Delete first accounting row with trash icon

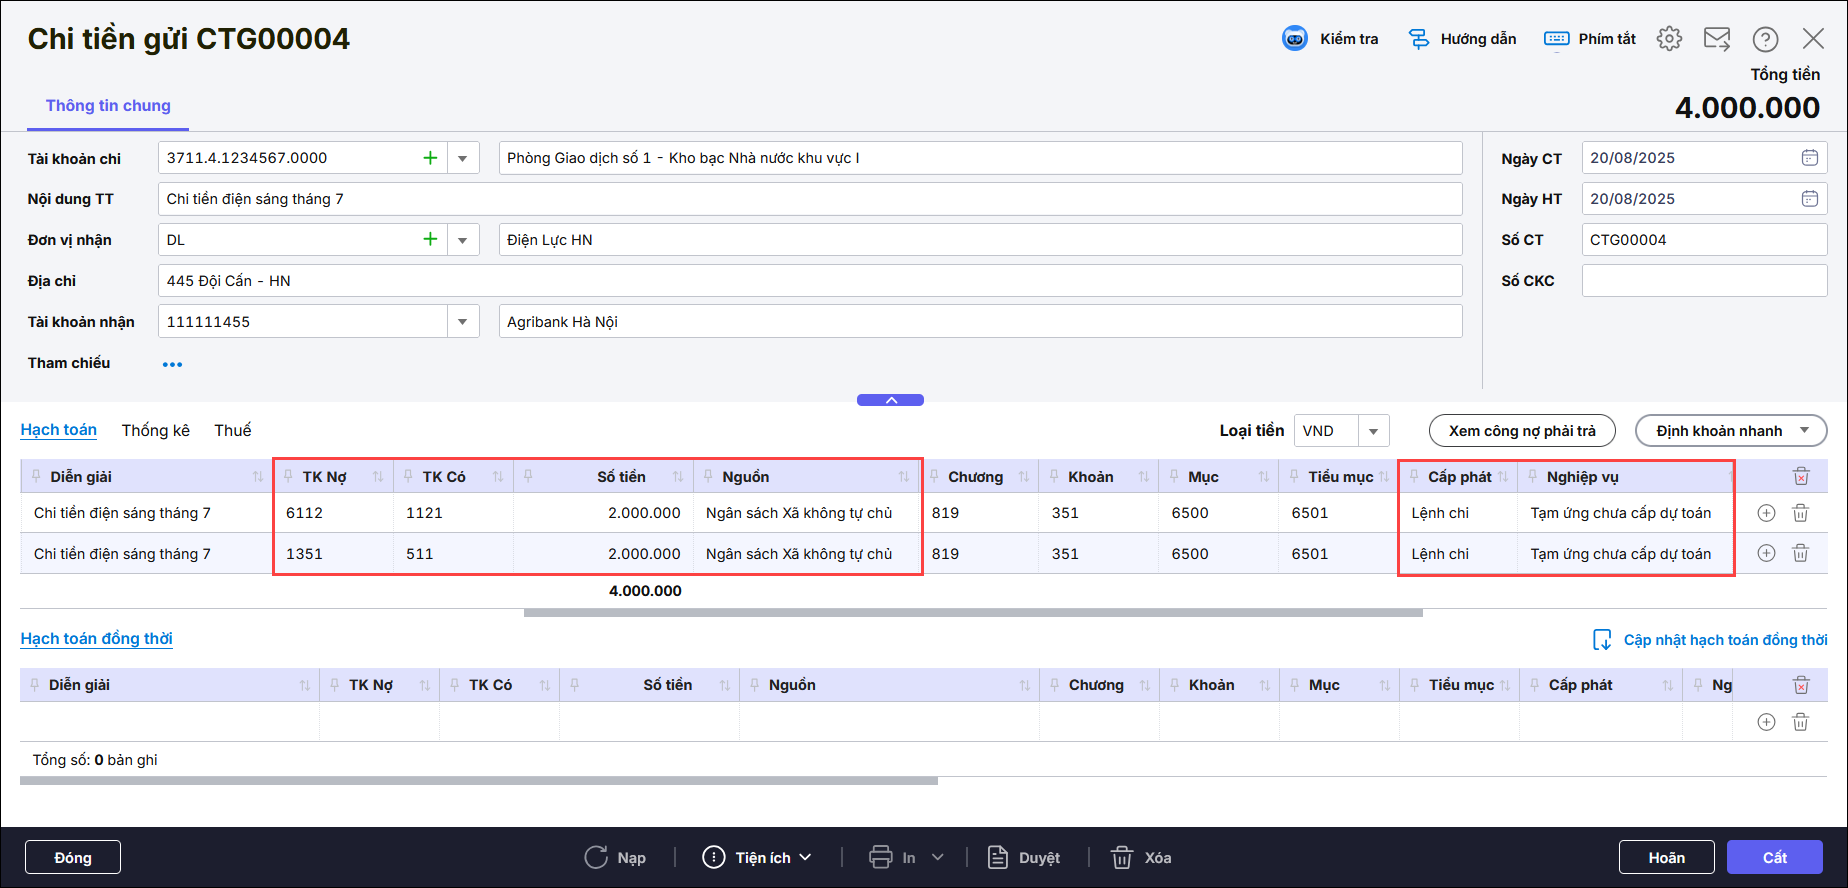coord(1800,513)
